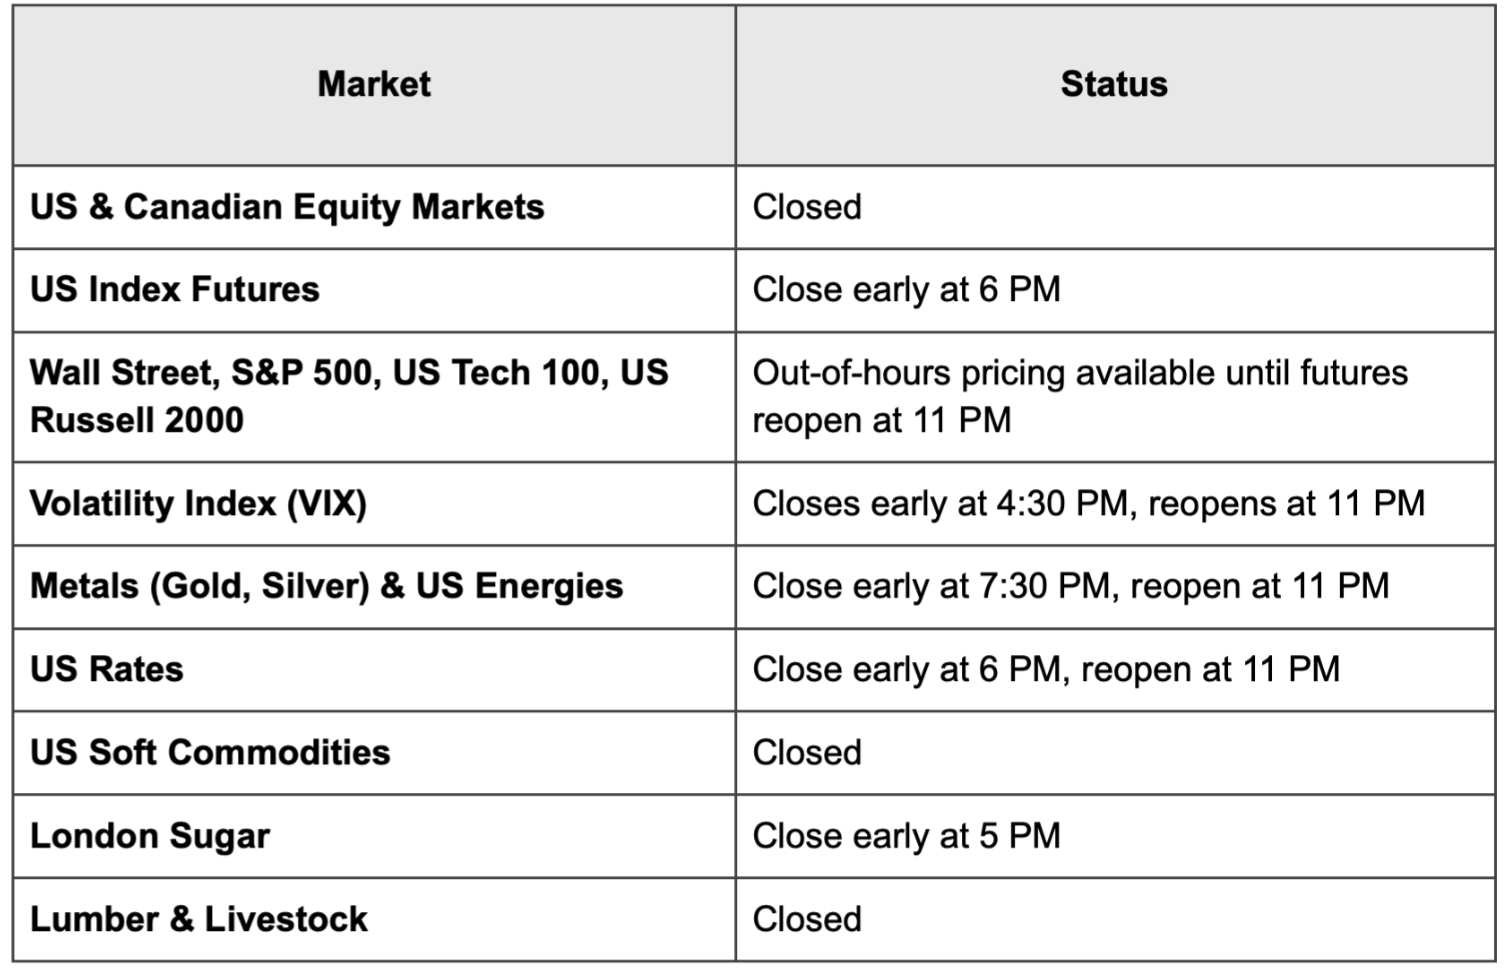1510x974 pixels.
Task: Click the out-of-hours pricing status text
Action: point(1080,397)
